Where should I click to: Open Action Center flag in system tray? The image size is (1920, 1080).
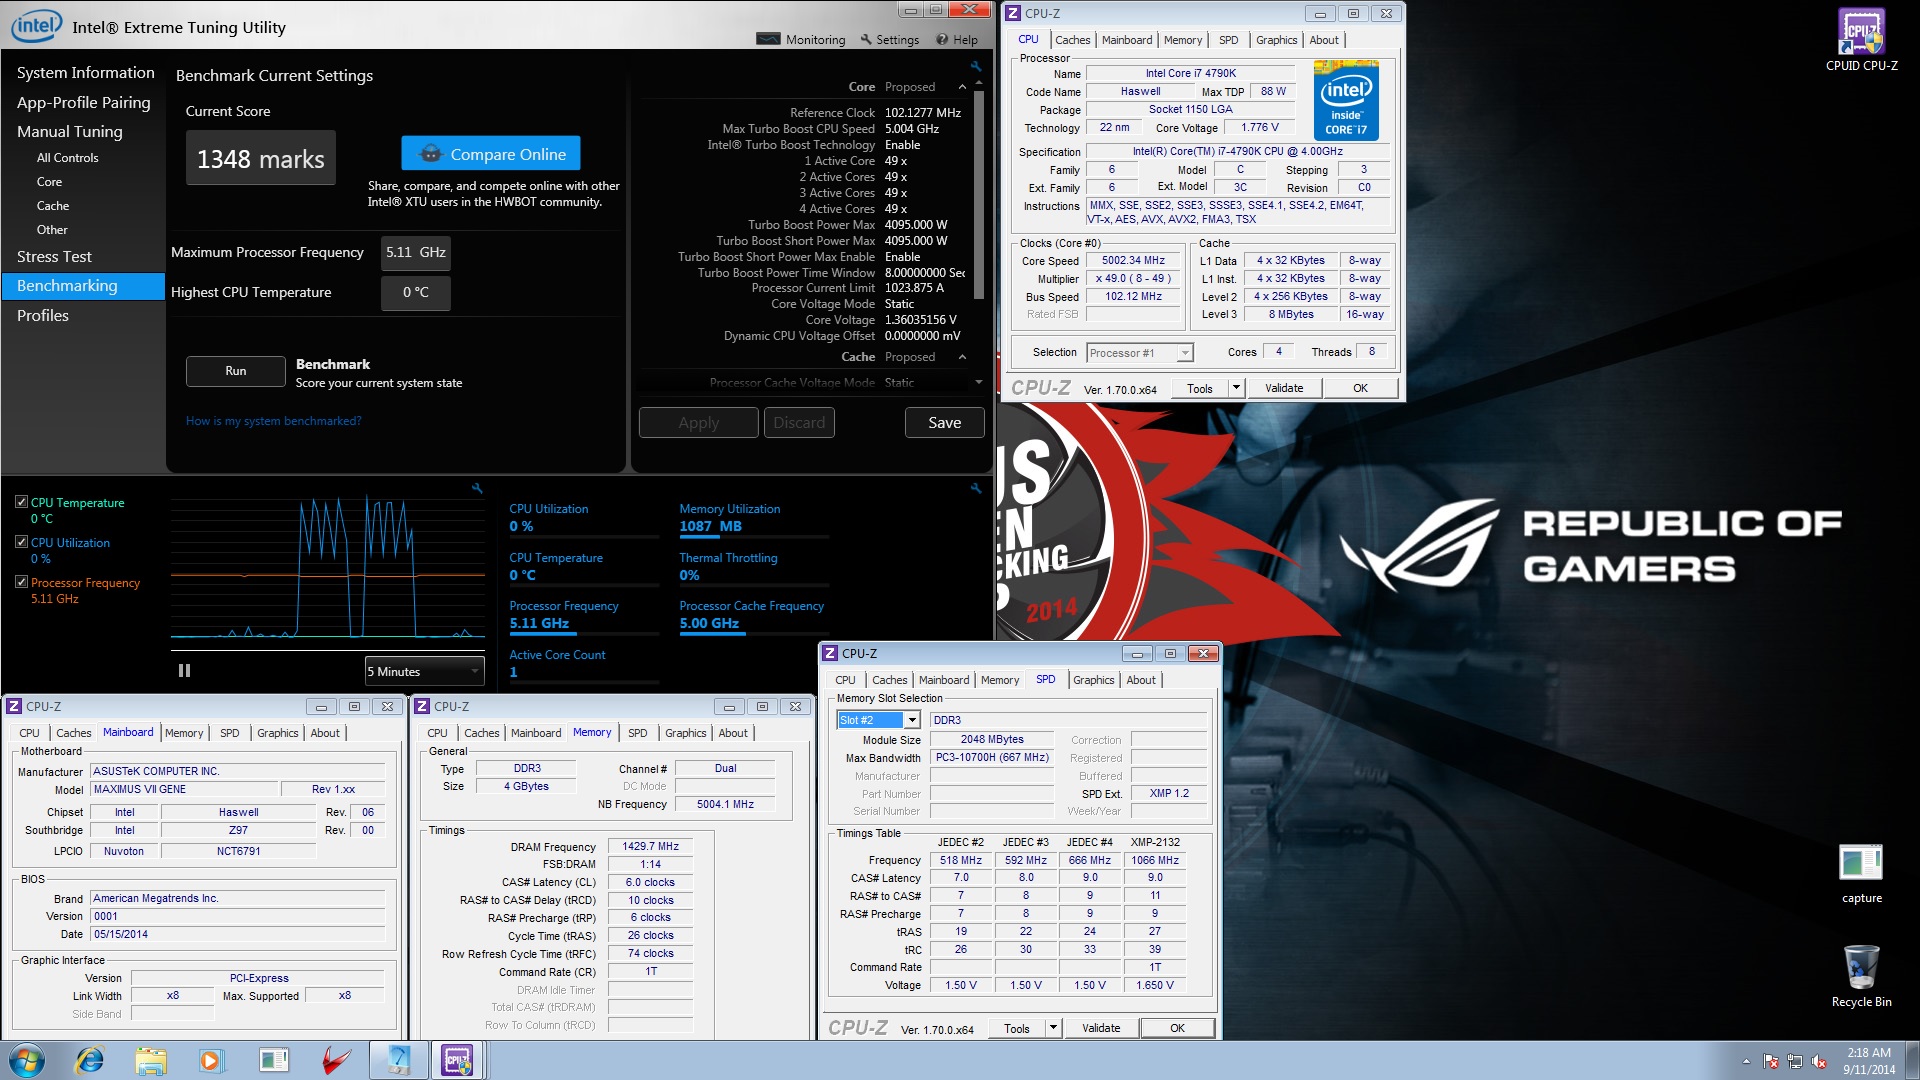tap(1771, 1061)
